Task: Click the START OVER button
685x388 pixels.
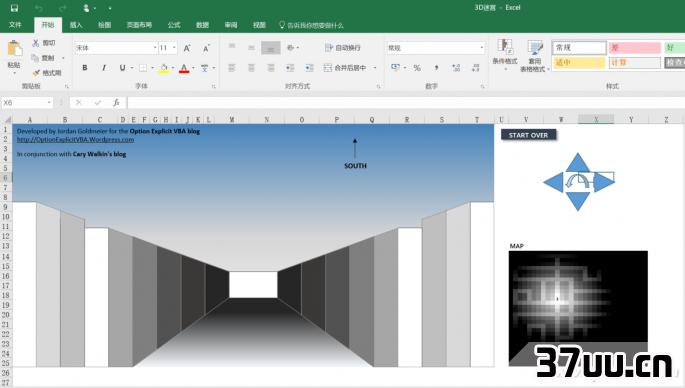Action: click(528, 135)
